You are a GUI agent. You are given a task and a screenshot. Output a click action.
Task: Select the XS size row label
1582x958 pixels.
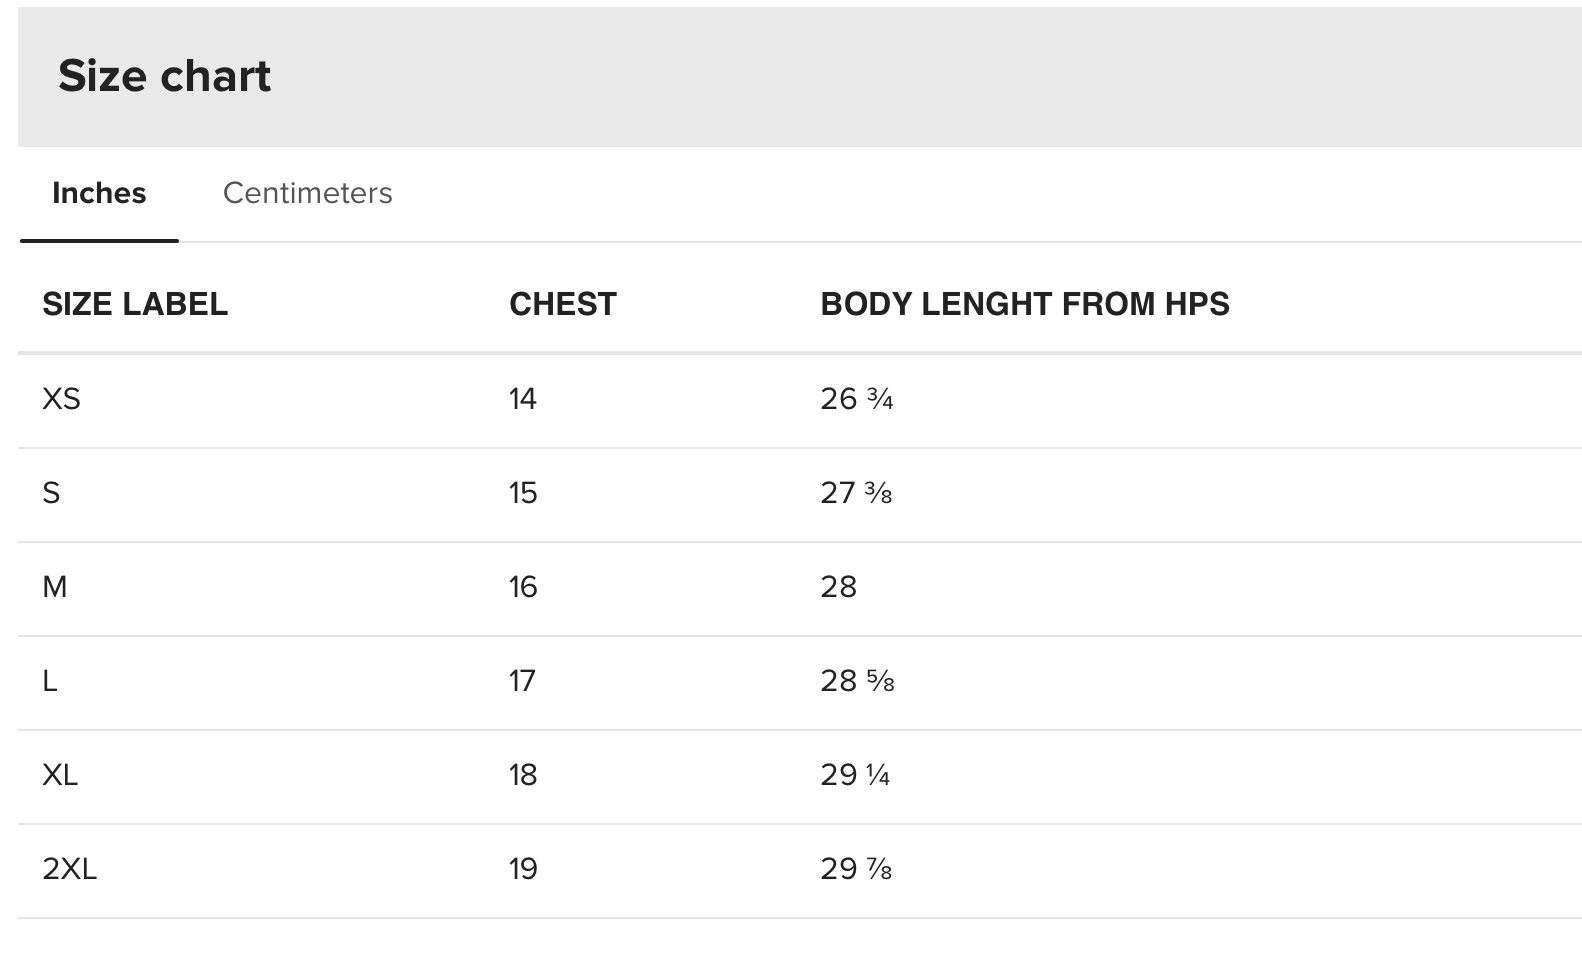[x=61, y=399]
